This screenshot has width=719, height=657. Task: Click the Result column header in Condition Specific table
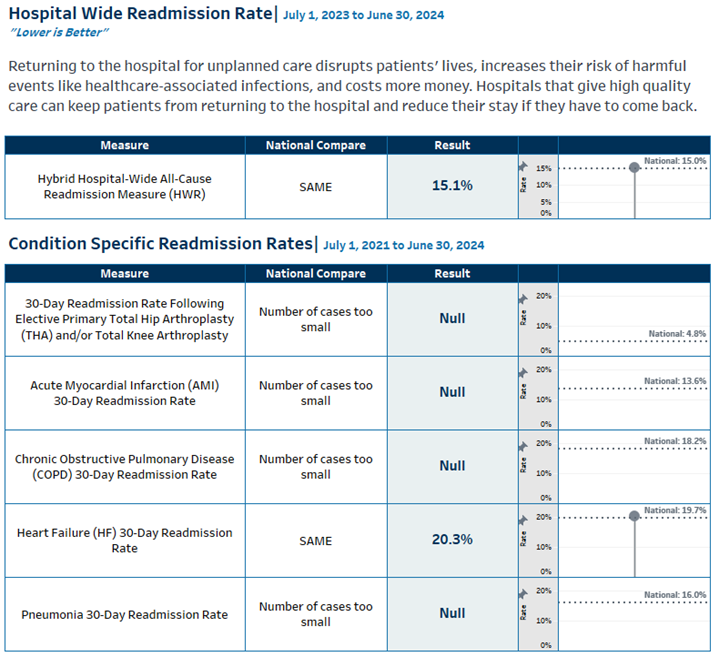[x=452, y=273]
